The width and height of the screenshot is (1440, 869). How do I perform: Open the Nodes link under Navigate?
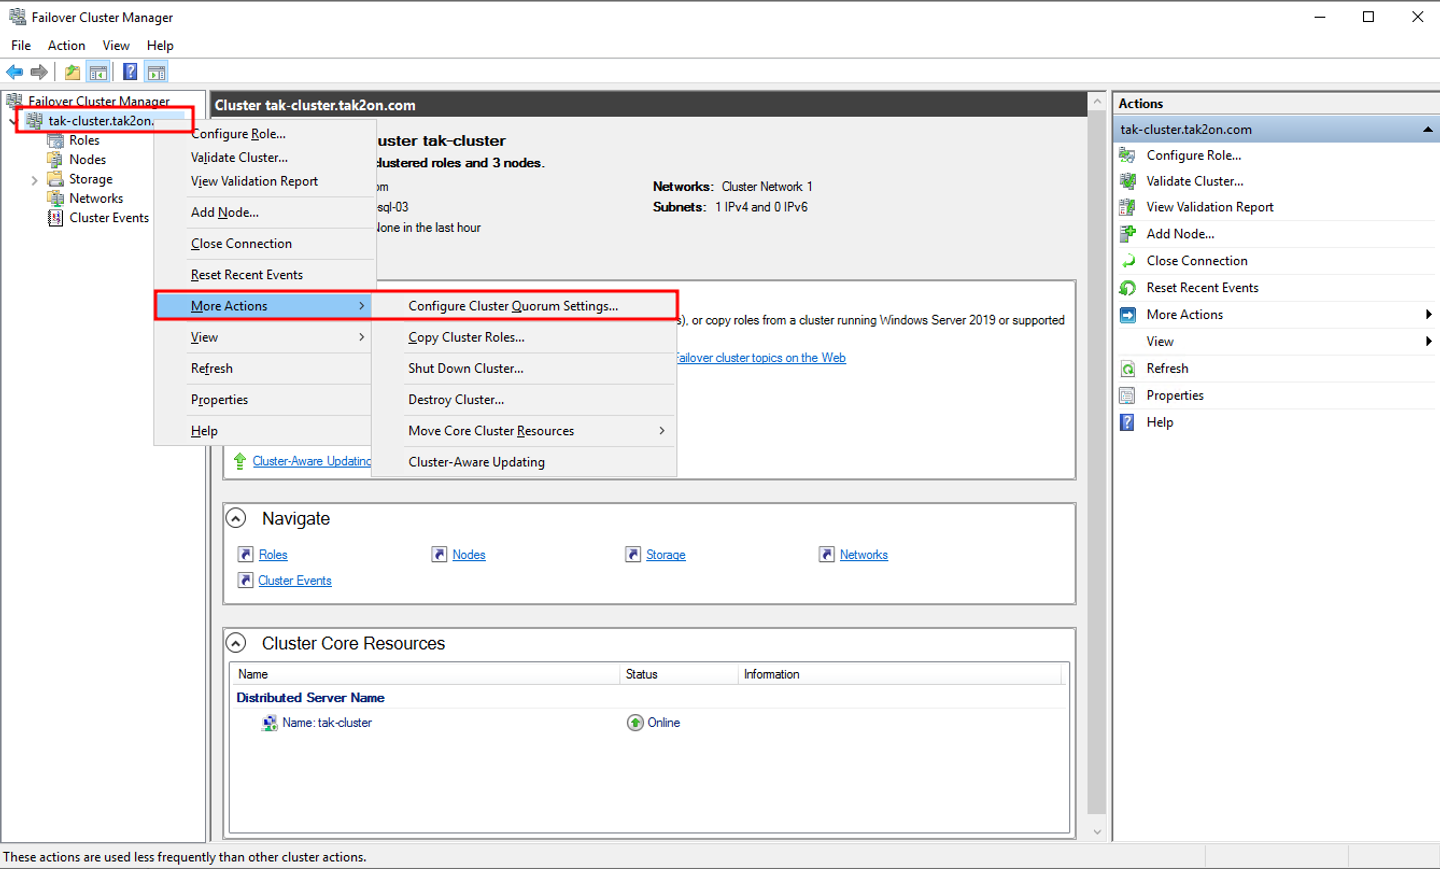[x=469, y=555]
